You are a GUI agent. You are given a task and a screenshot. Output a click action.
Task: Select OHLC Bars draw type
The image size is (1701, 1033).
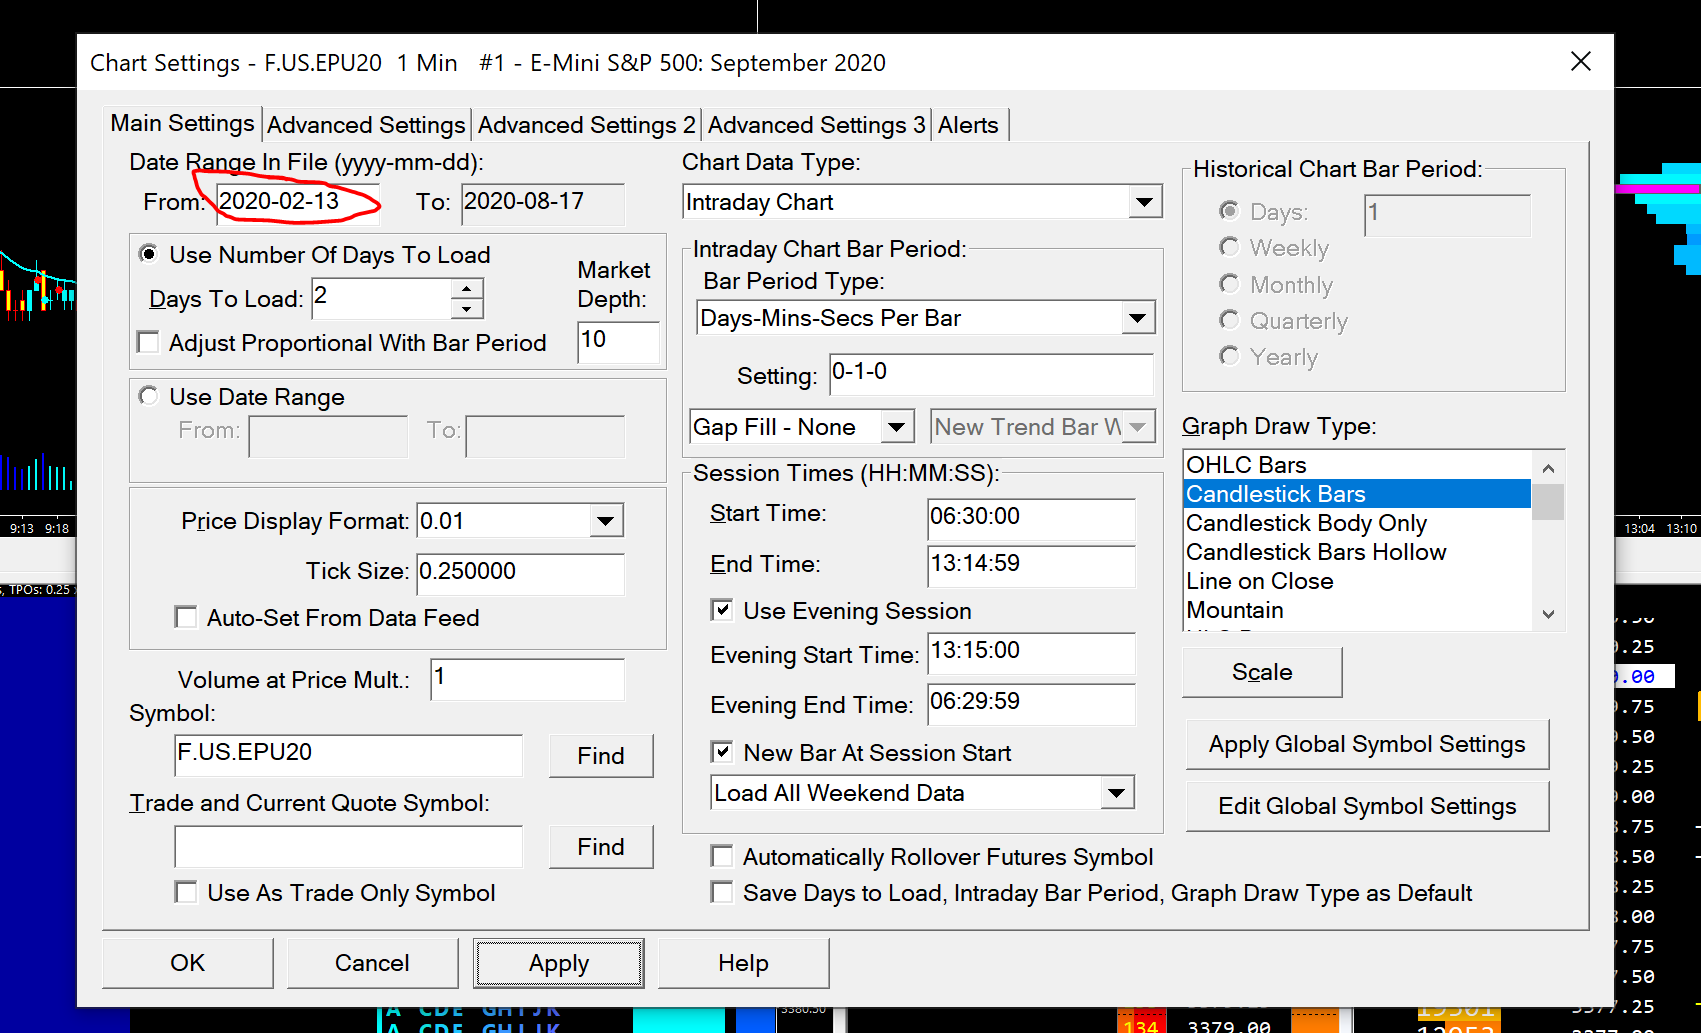[x=1357, y=465]
